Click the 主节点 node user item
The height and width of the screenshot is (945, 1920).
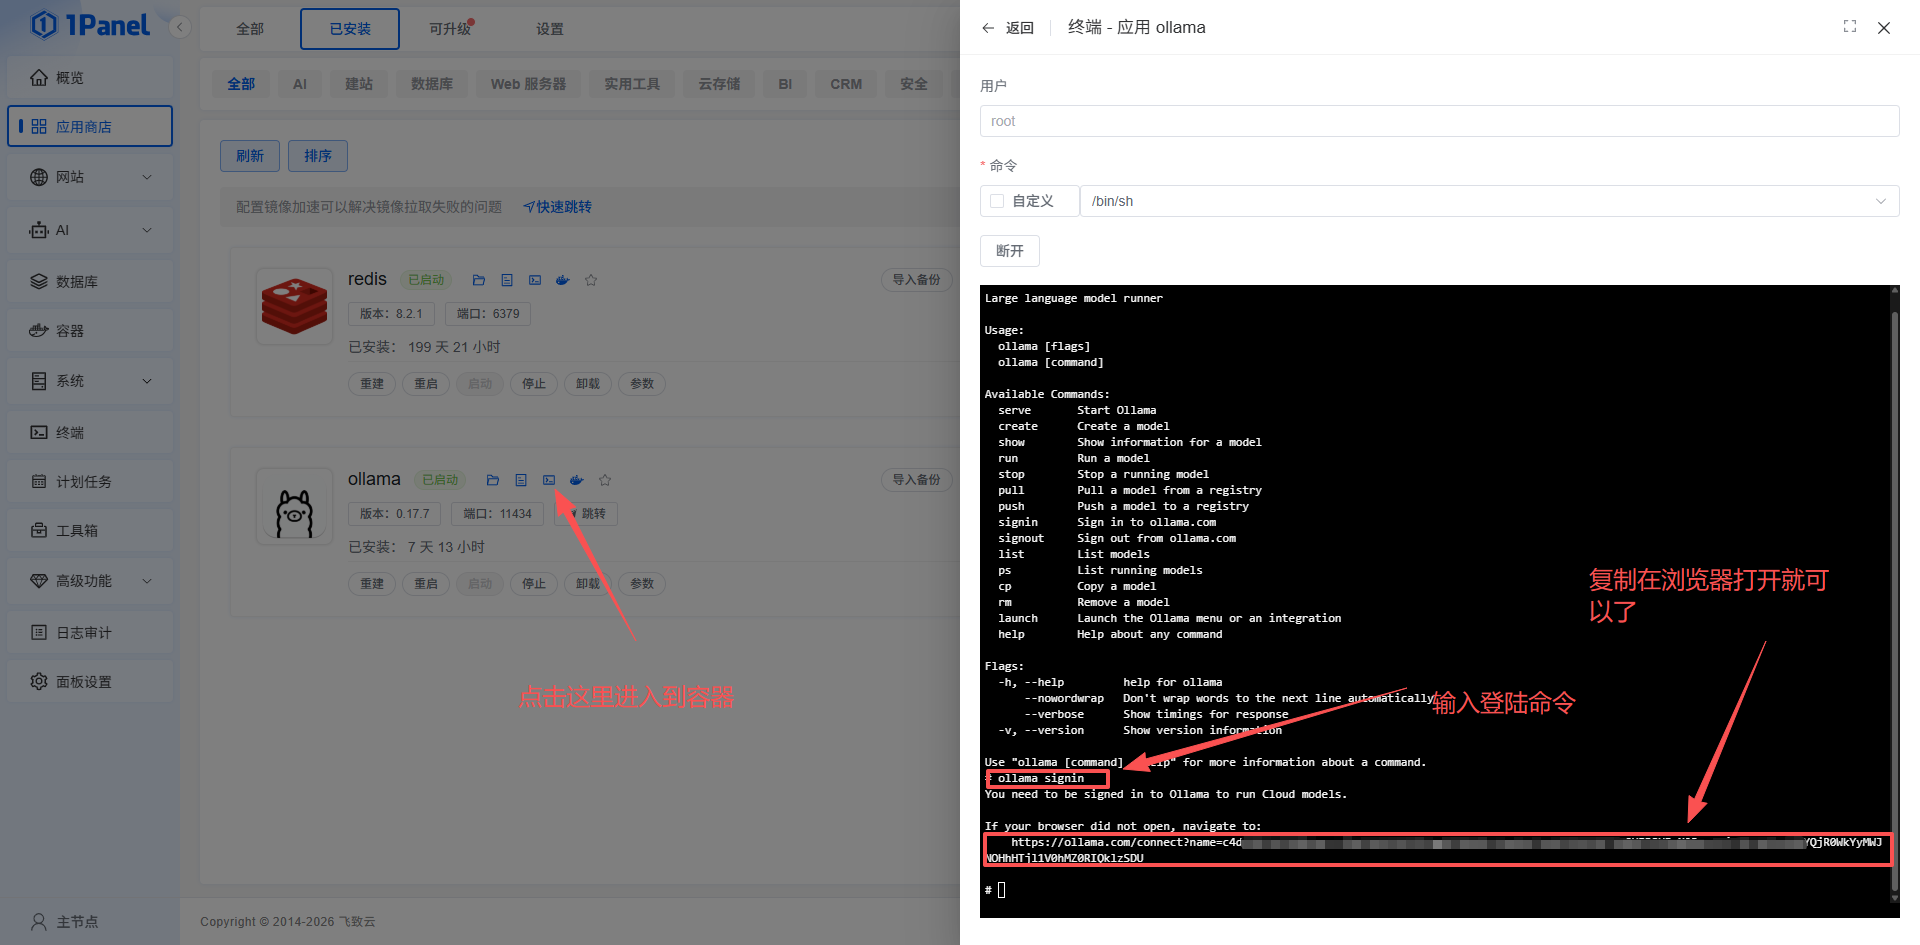(65, 921)
